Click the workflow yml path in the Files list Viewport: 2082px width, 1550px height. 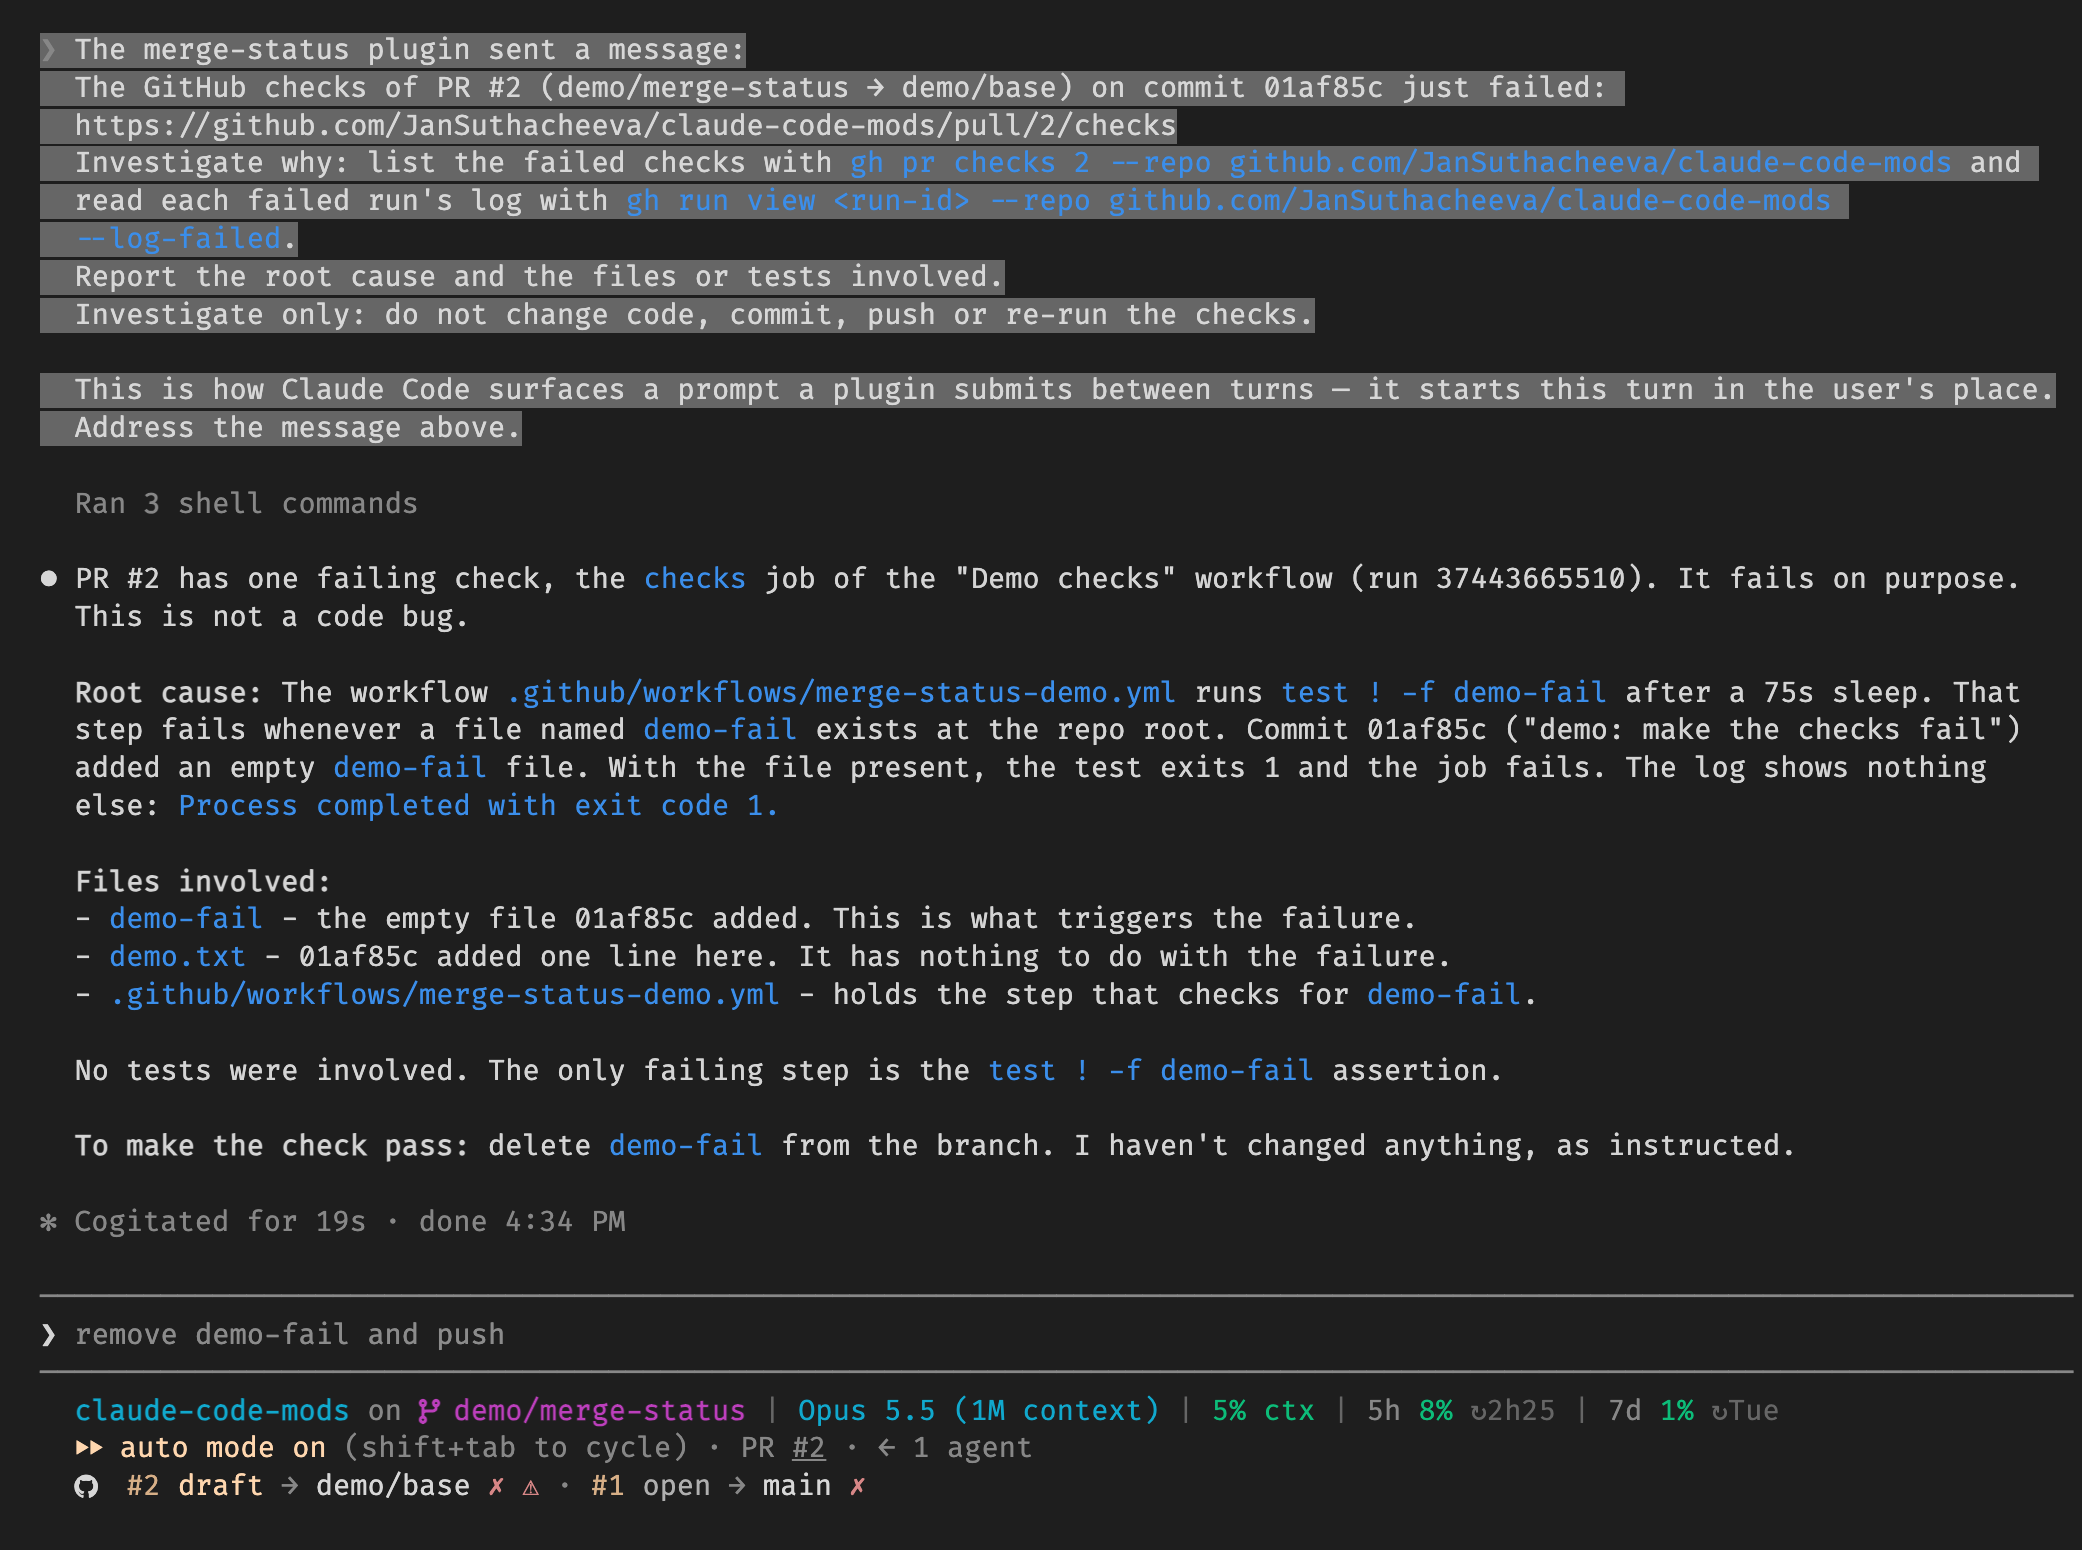444,994
